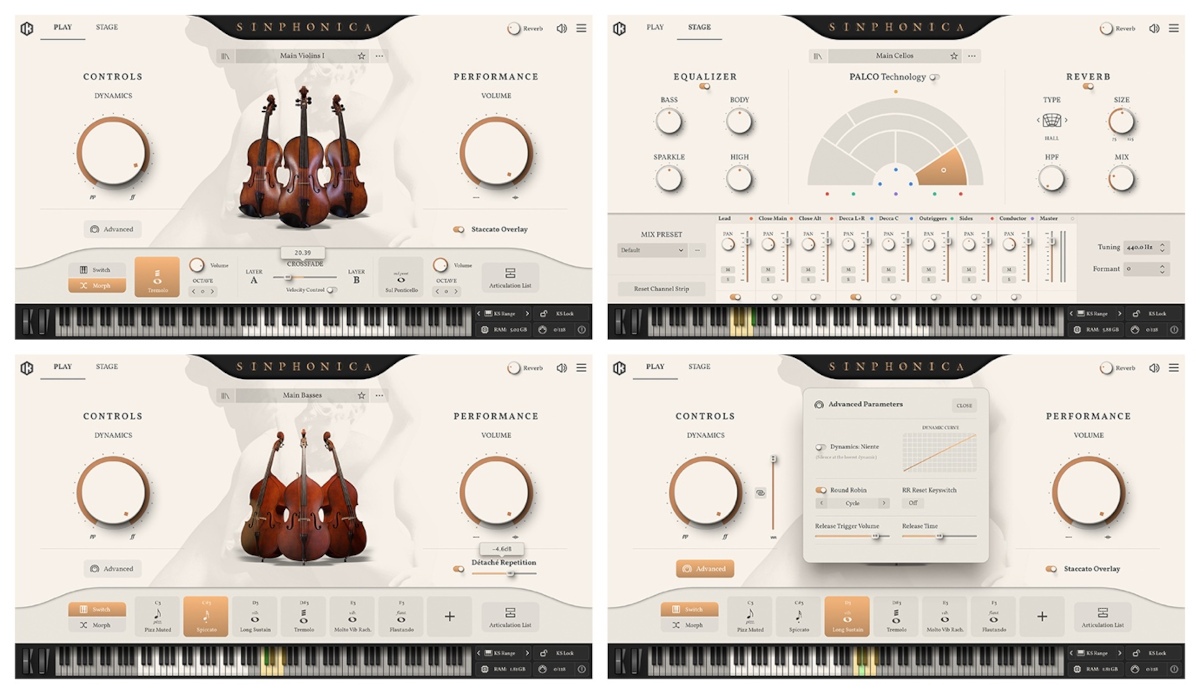The image size is (1200, 694).
Task: Click the Détaché Repetition slider in Main Basses
Action: (504, 573)
